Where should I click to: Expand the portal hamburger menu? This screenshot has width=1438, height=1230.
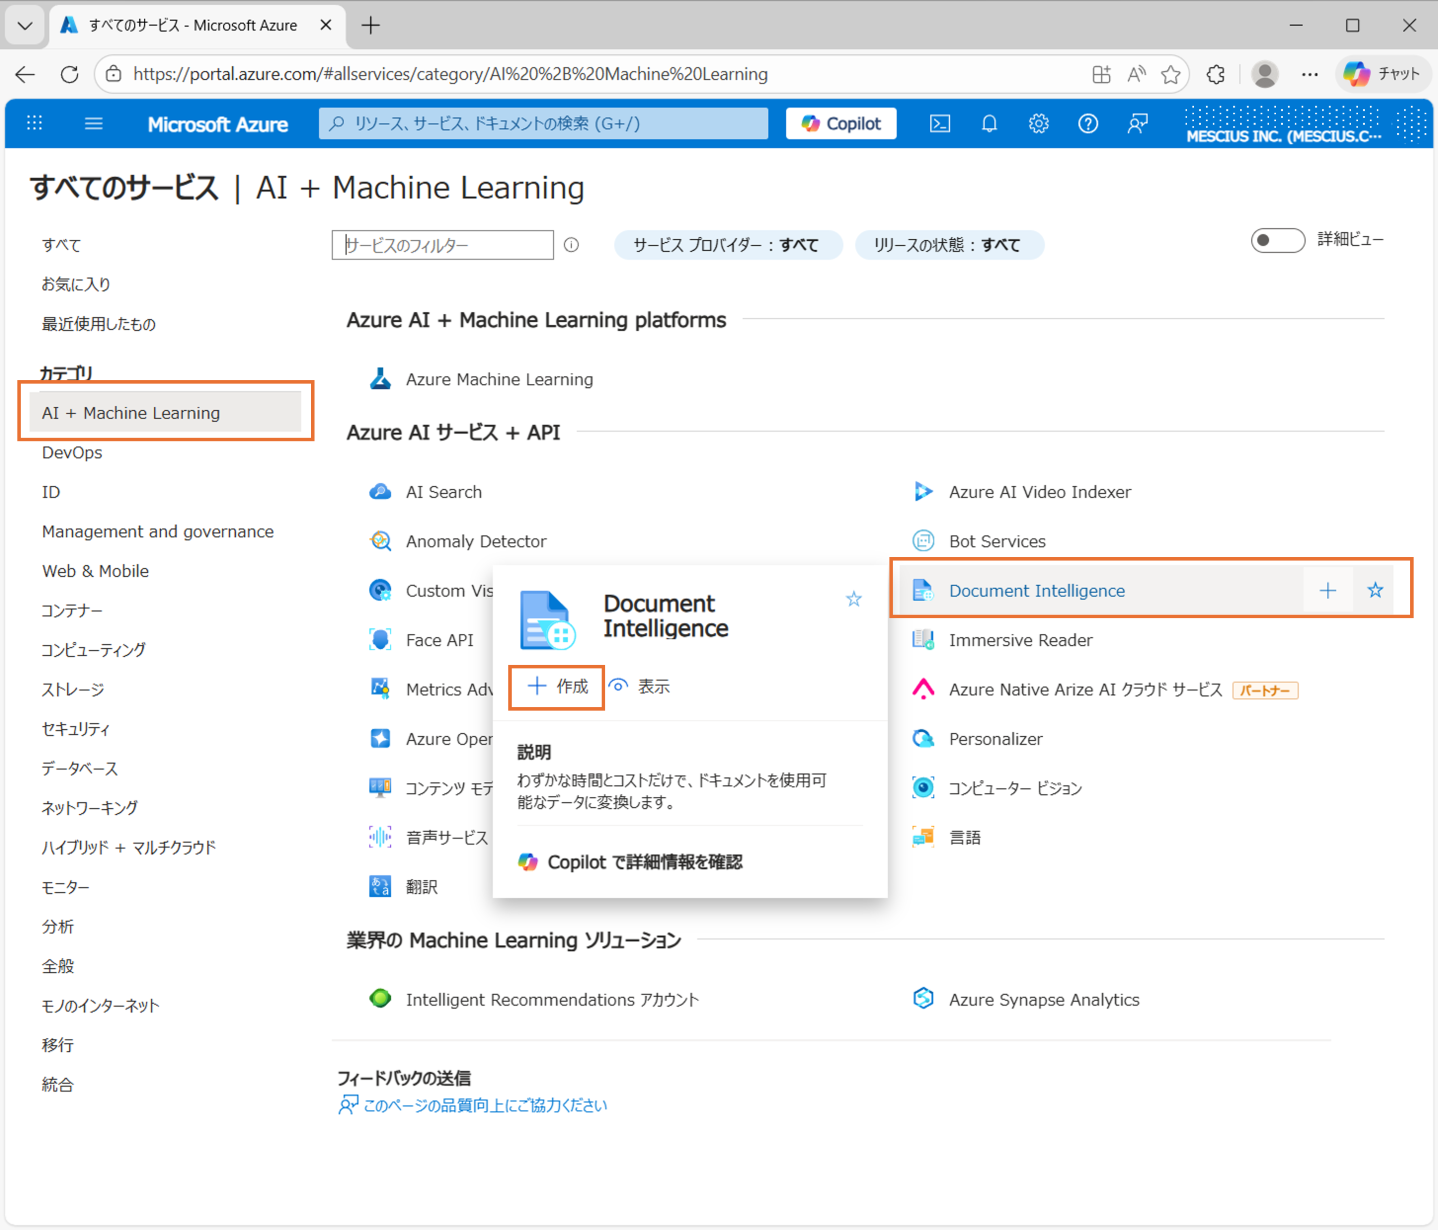click(x=93, y=123)
